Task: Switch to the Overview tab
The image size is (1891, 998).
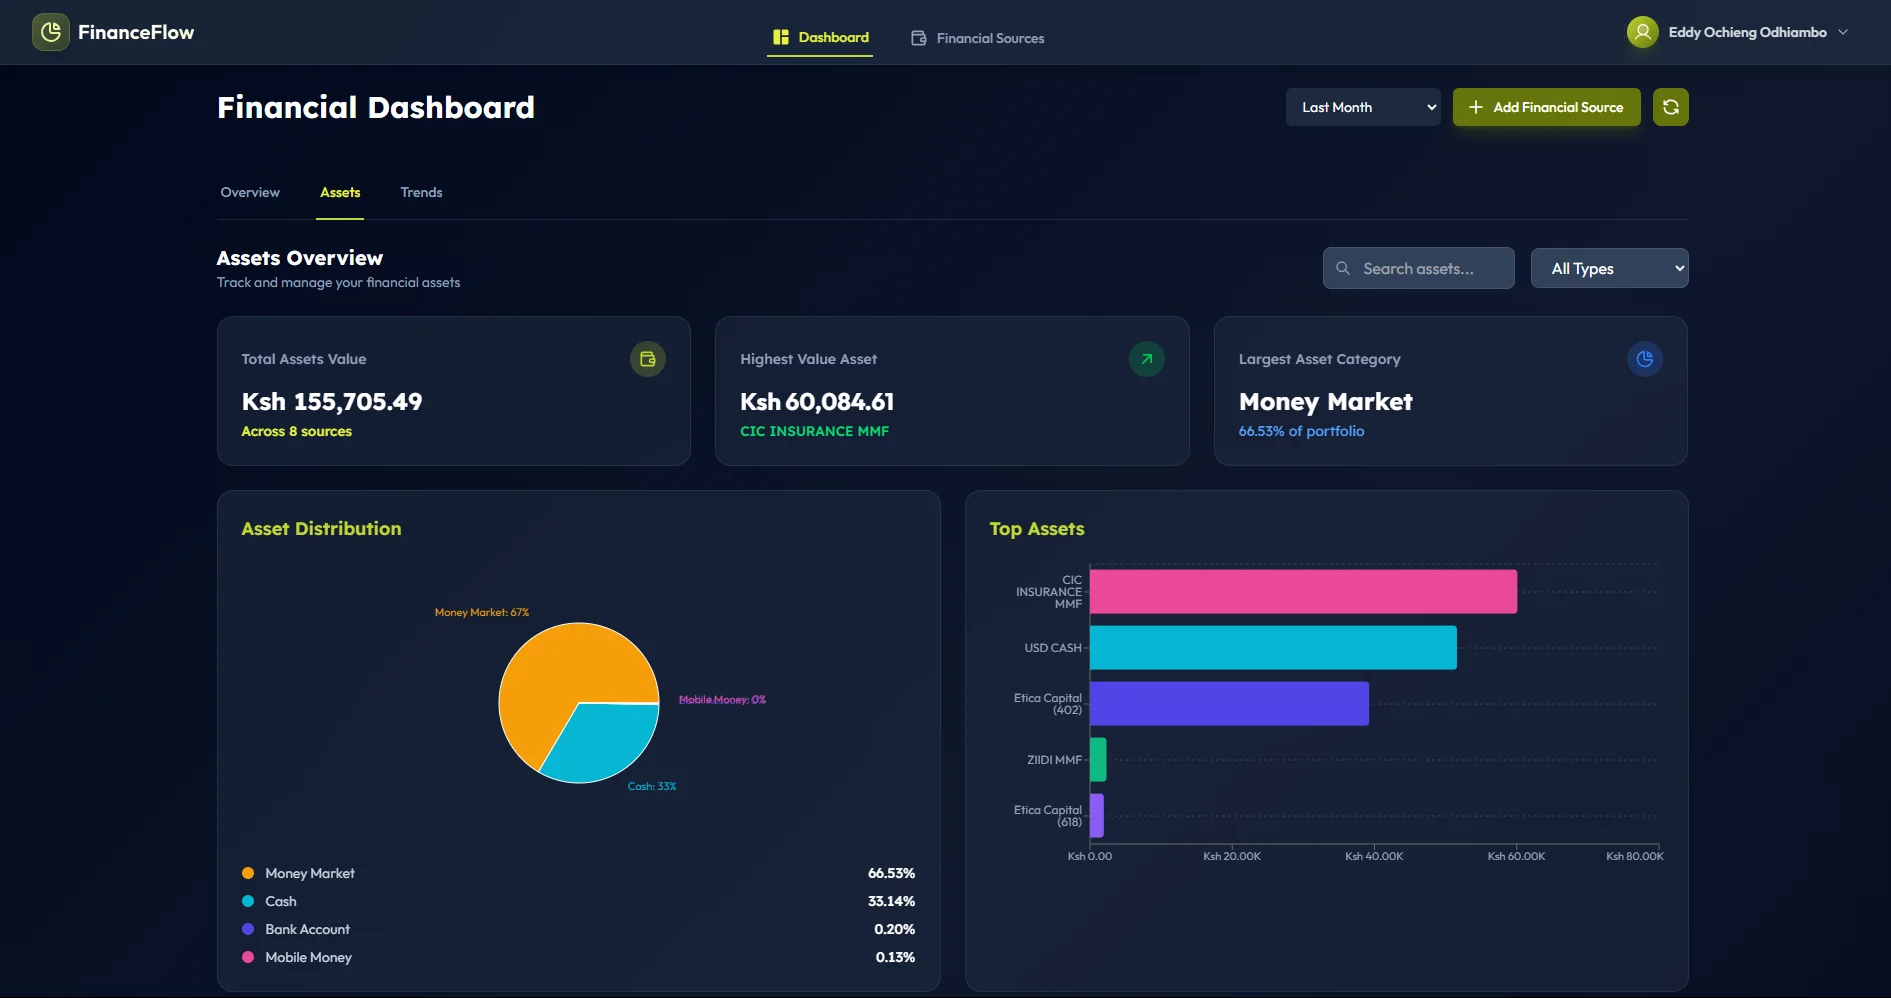Action: coord(250,192)
